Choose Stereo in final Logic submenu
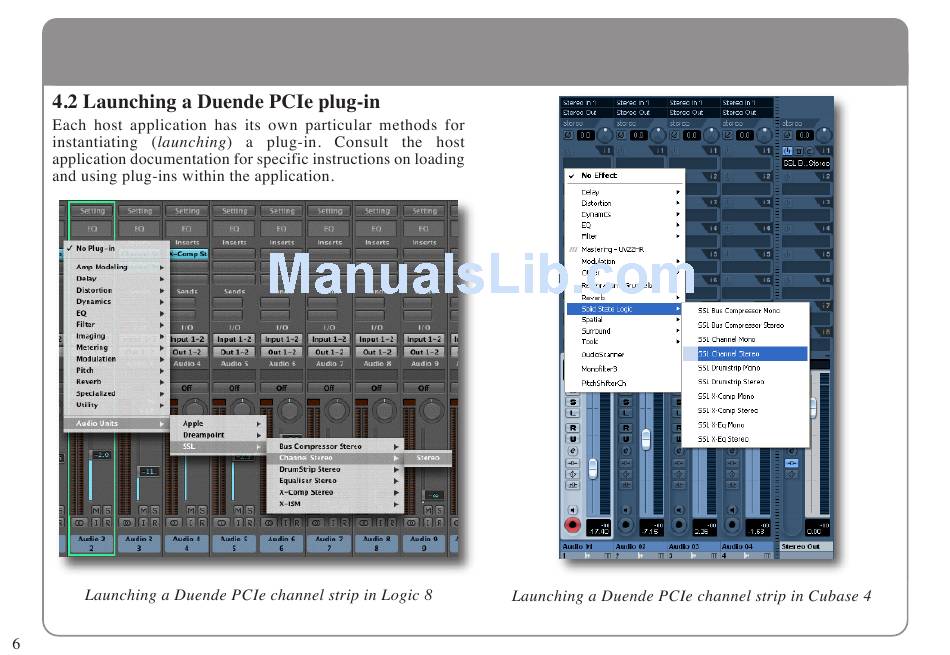 [x=428, y=458]
